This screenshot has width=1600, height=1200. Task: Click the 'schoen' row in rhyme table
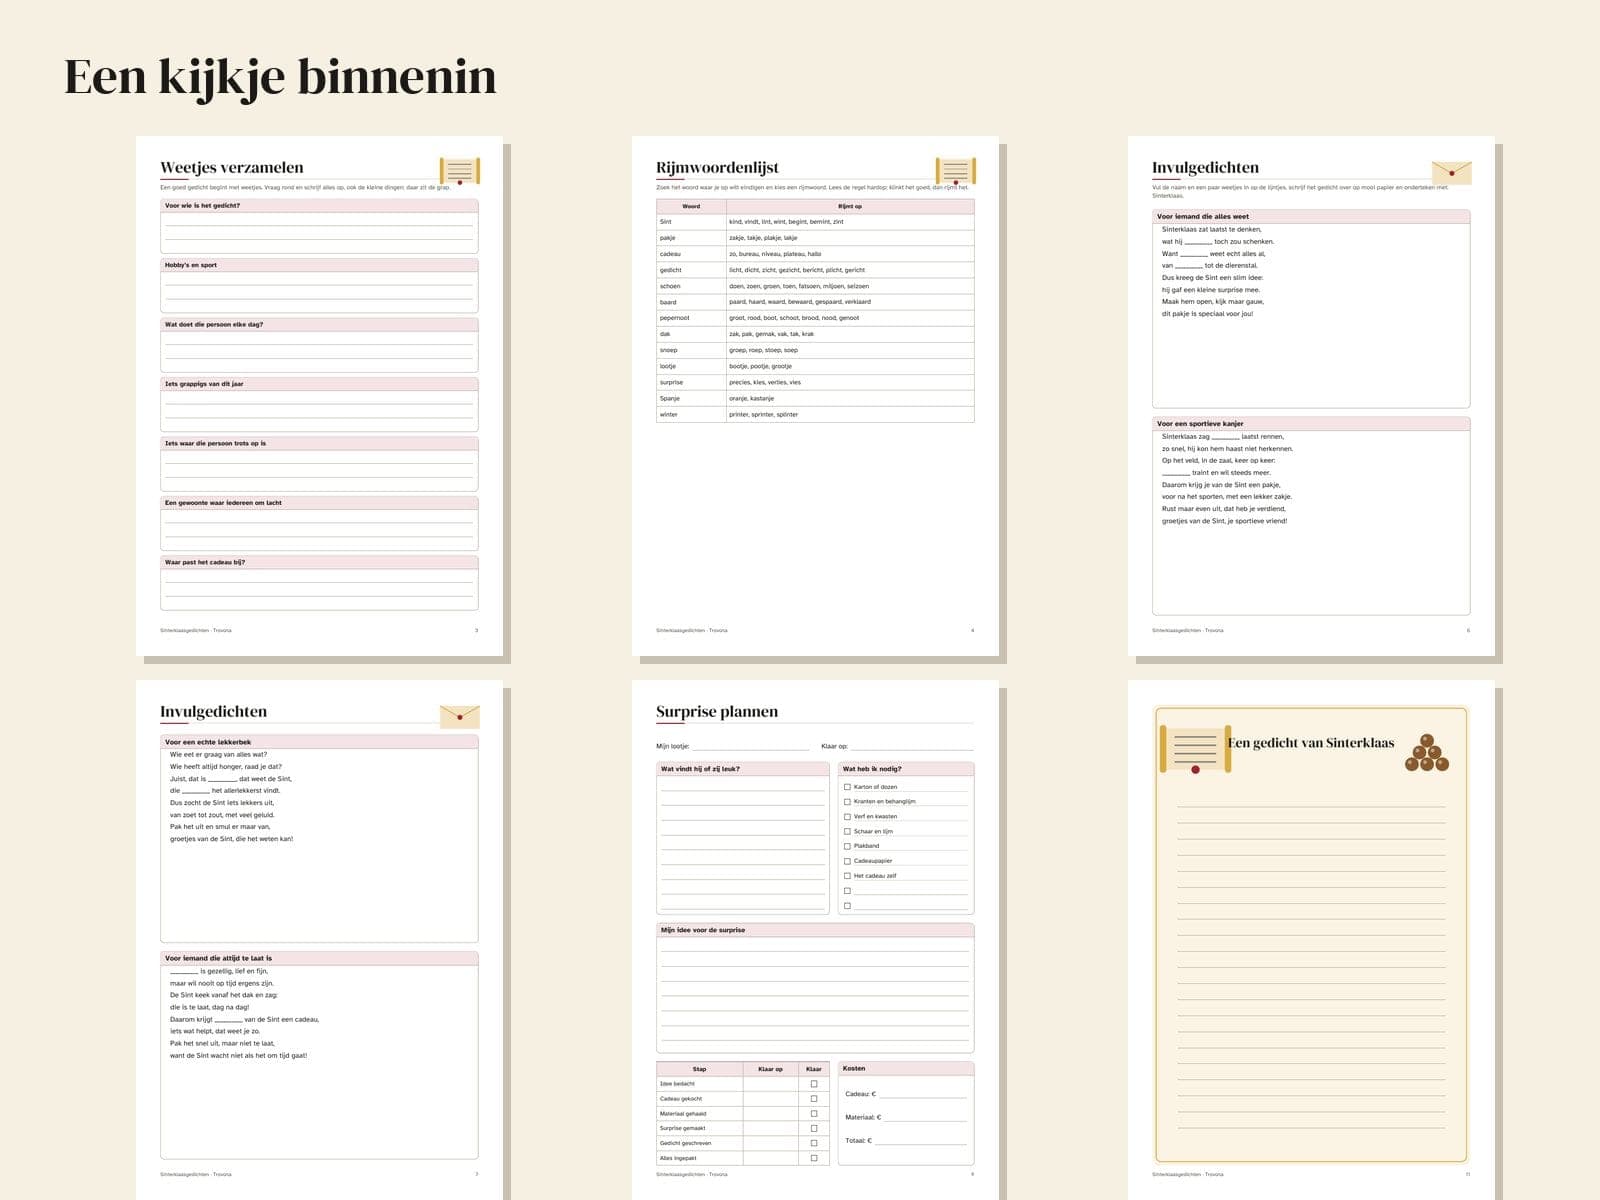pyautogui.click(x=815, y=286)
